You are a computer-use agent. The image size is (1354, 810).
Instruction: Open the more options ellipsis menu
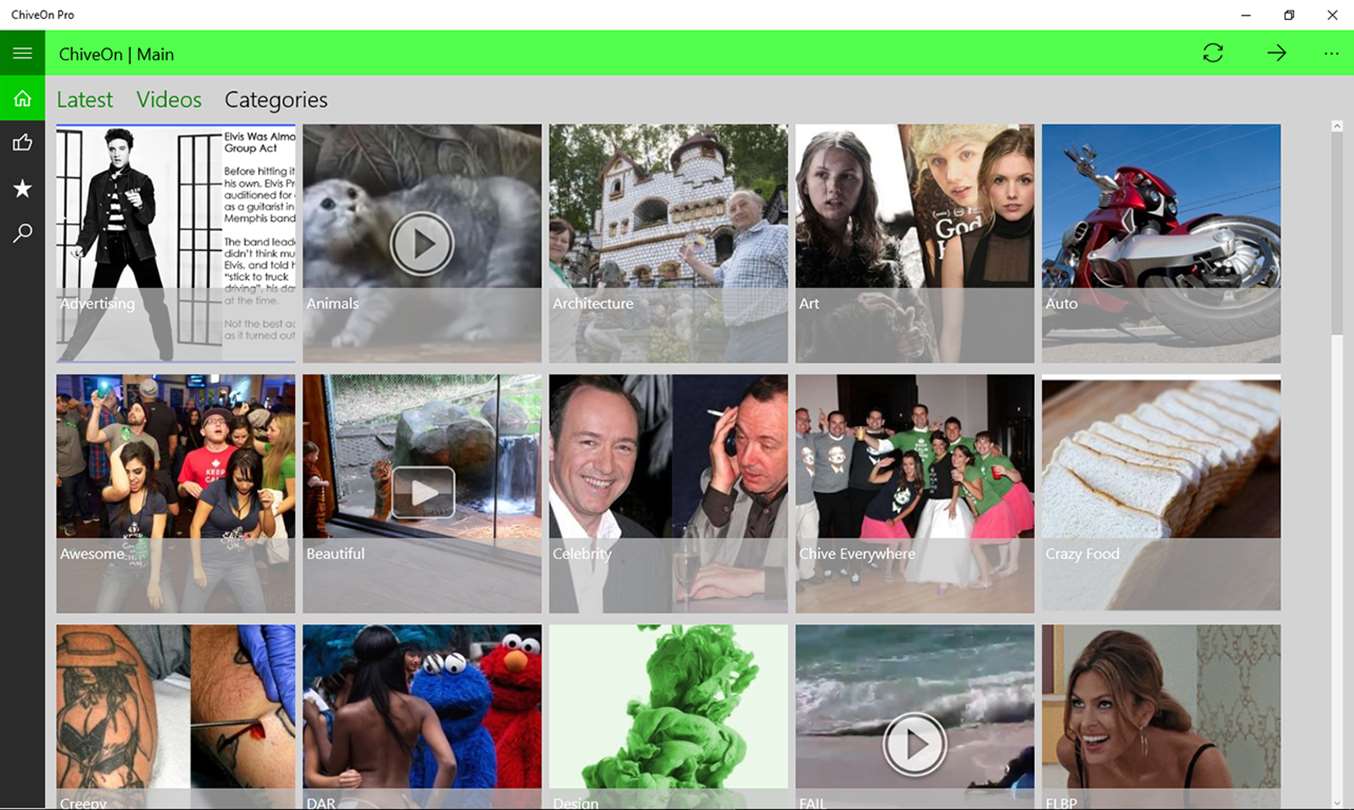click(x=1331, y=53)
